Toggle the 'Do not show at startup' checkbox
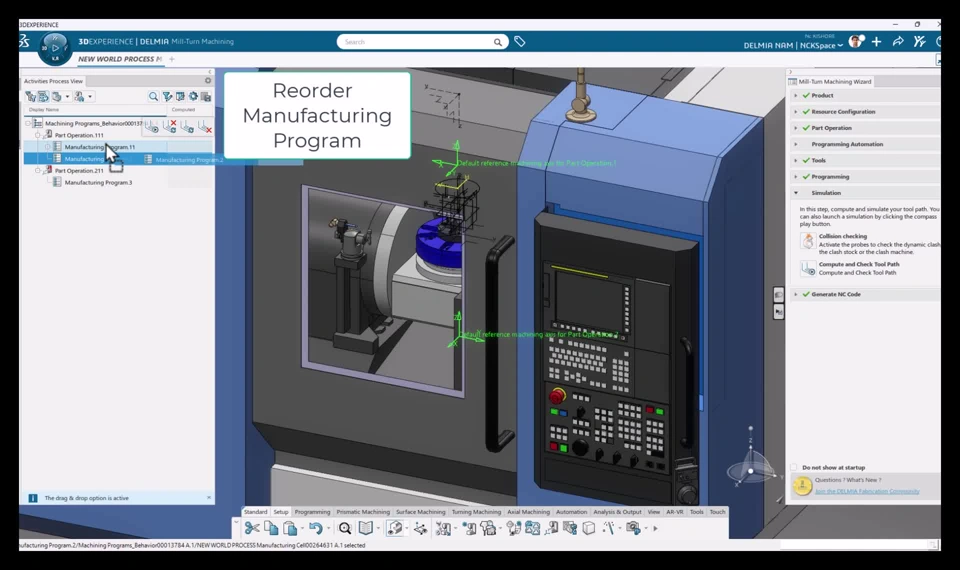This screenshot has width=960, height=570. tap(794, 467)
